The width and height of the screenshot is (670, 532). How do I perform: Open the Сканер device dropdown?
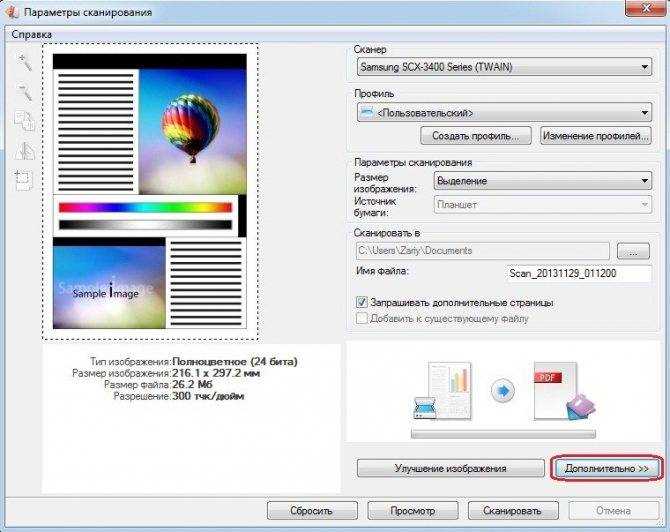(x=504, y=67)
